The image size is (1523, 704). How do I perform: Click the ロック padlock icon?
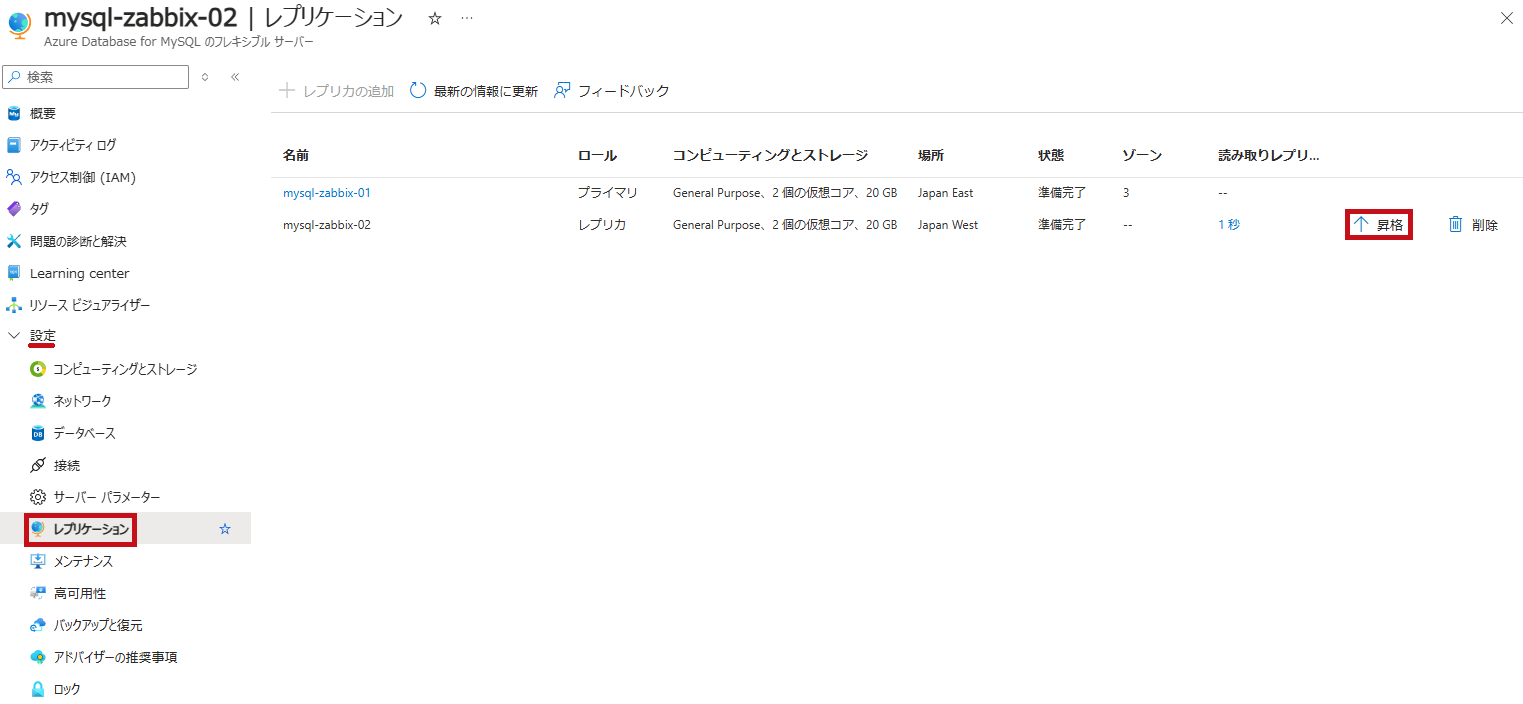(38, 689)
